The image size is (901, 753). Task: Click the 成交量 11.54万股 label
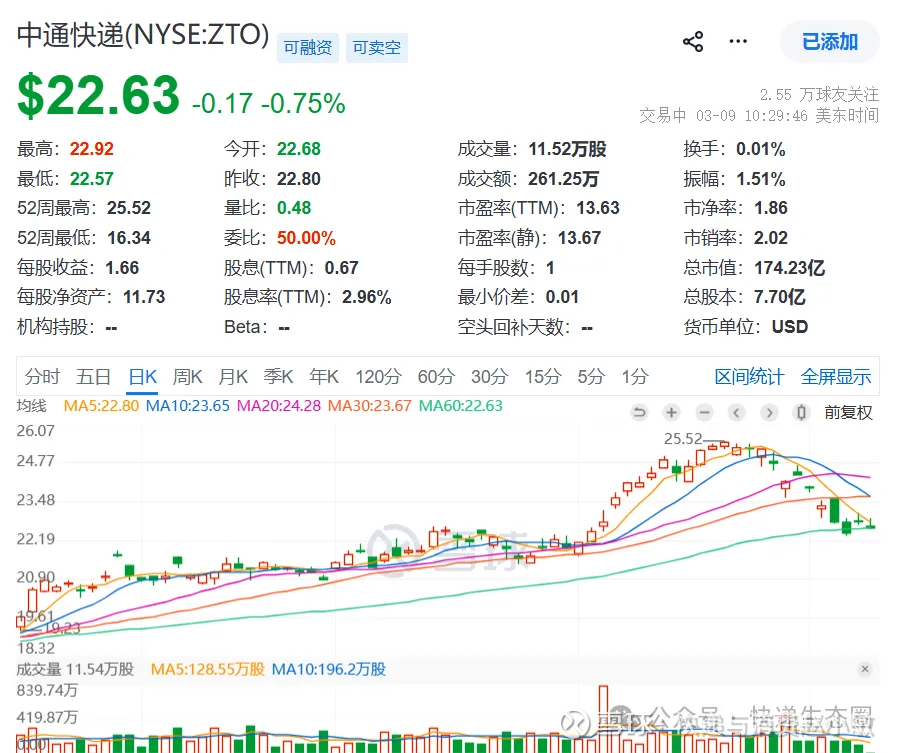[x=75, y=669]
